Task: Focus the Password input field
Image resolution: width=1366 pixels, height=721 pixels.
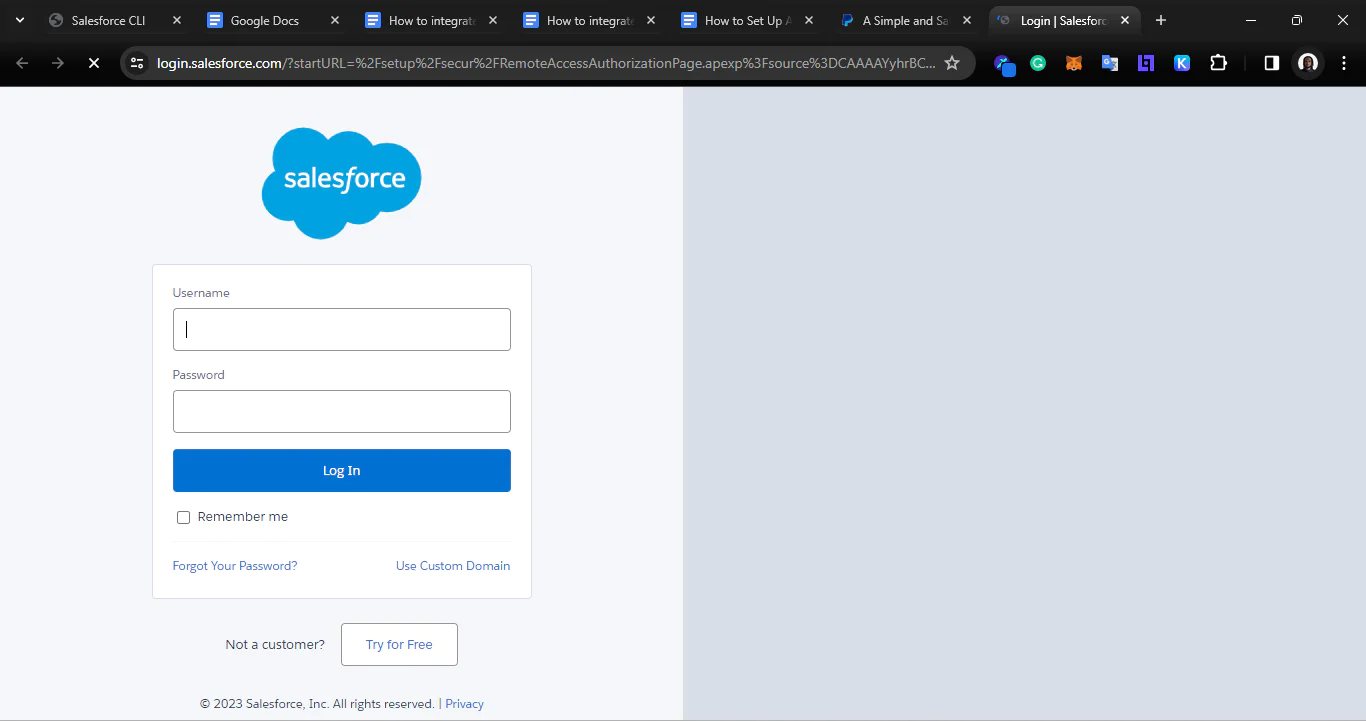Action: pos(342,411)
